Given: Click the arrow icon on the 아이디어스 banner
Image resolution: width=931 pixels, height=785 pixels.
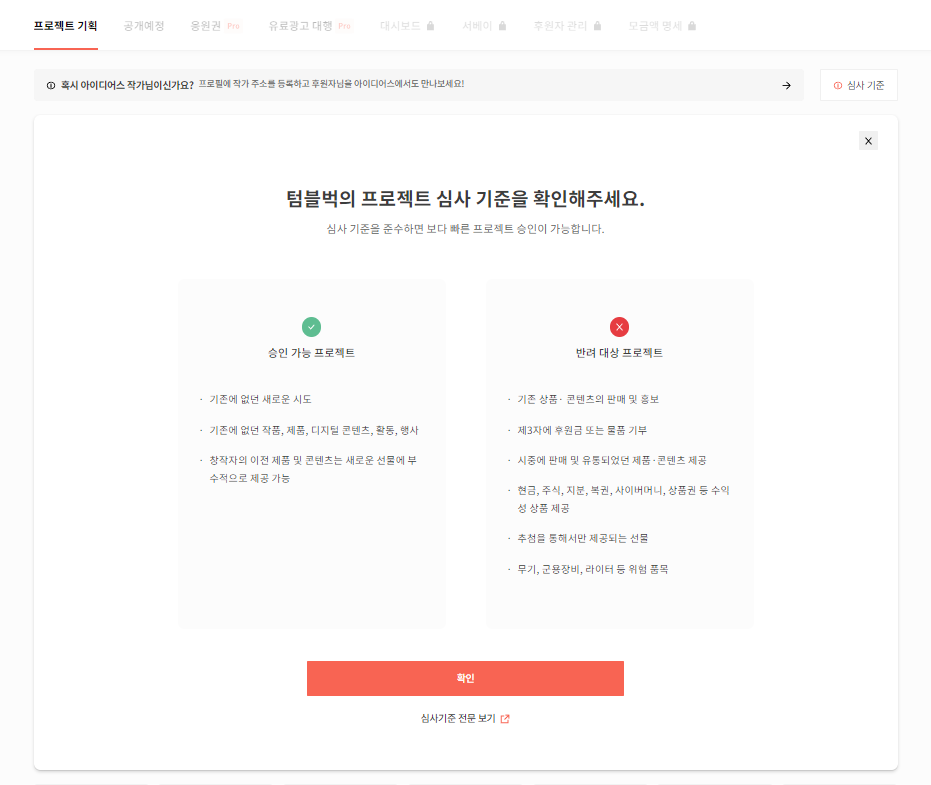Looking at the screenshot, I should (786, 86).
